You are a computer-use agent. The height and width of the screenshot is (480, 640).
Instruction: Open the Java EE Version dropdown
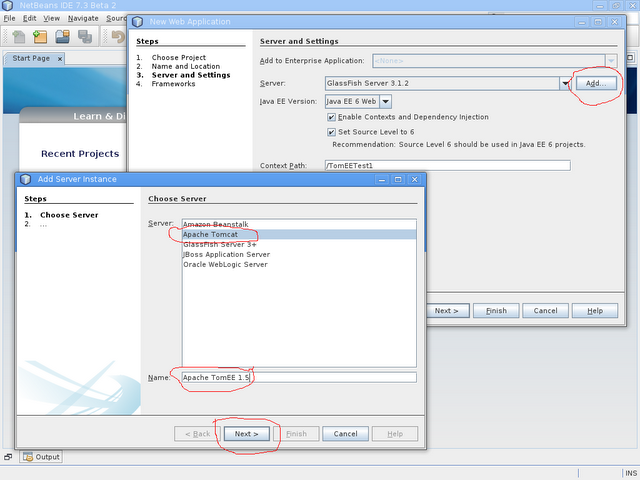point(386,102)
